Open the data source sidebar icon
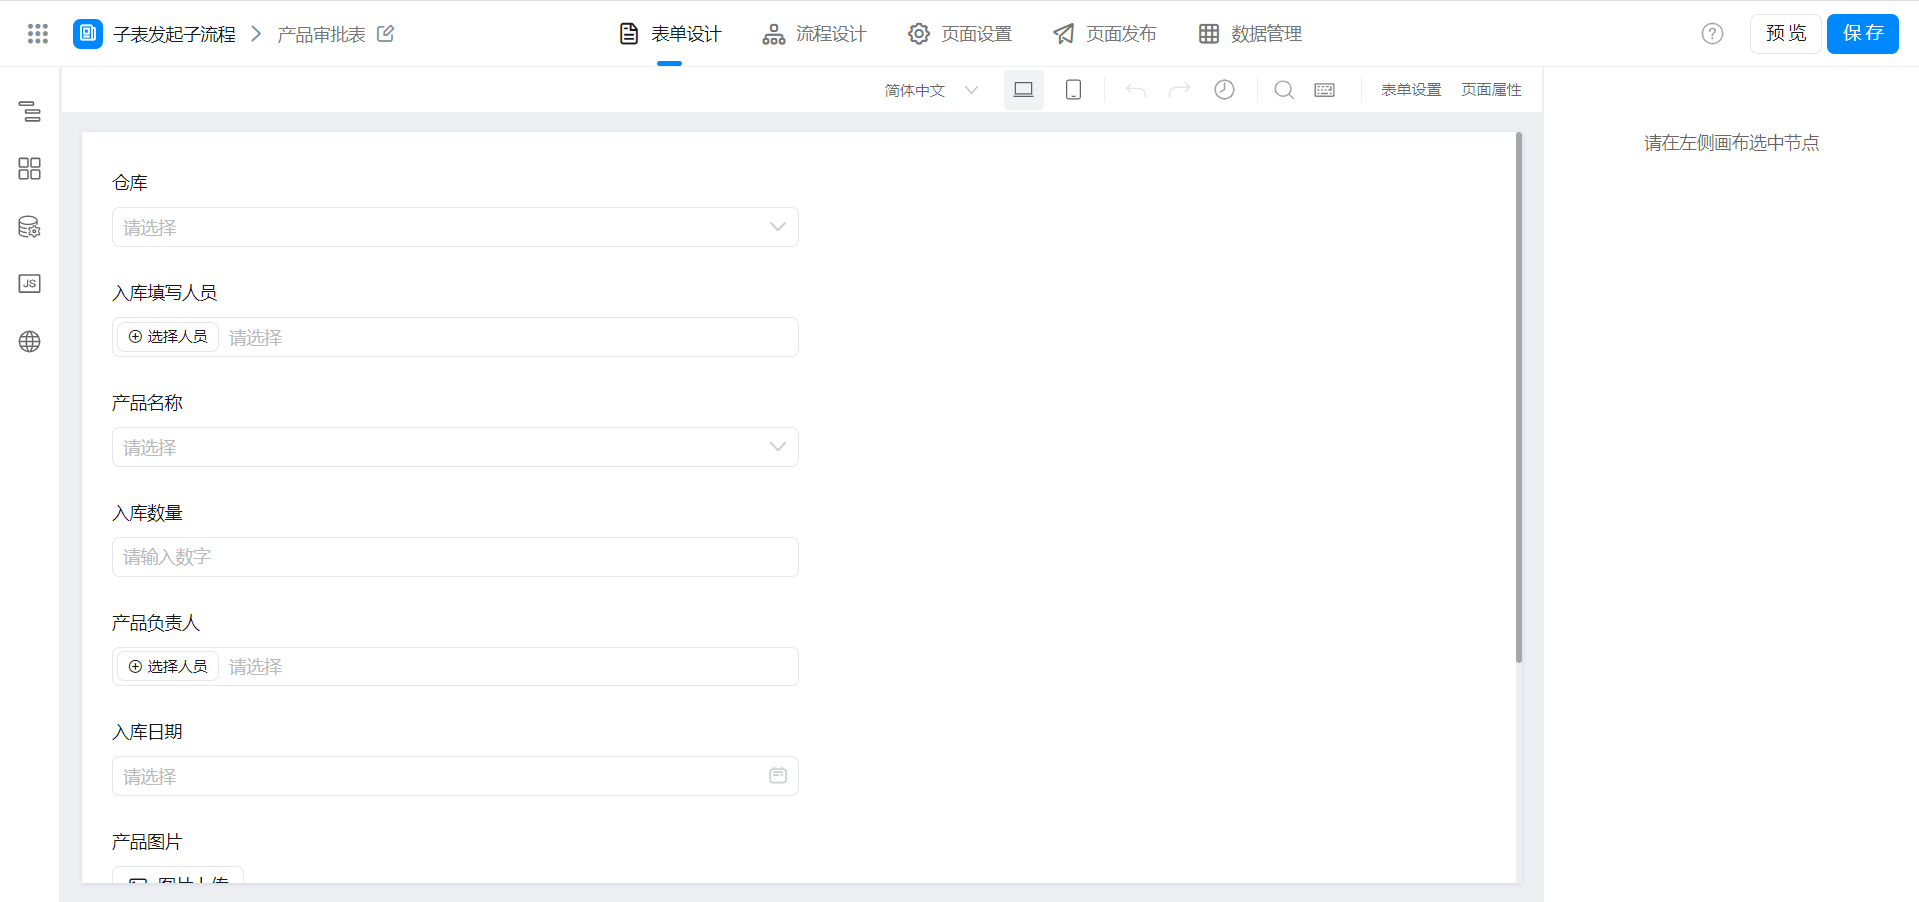This screenshot has height=902, width=1919. click(30, 227)
